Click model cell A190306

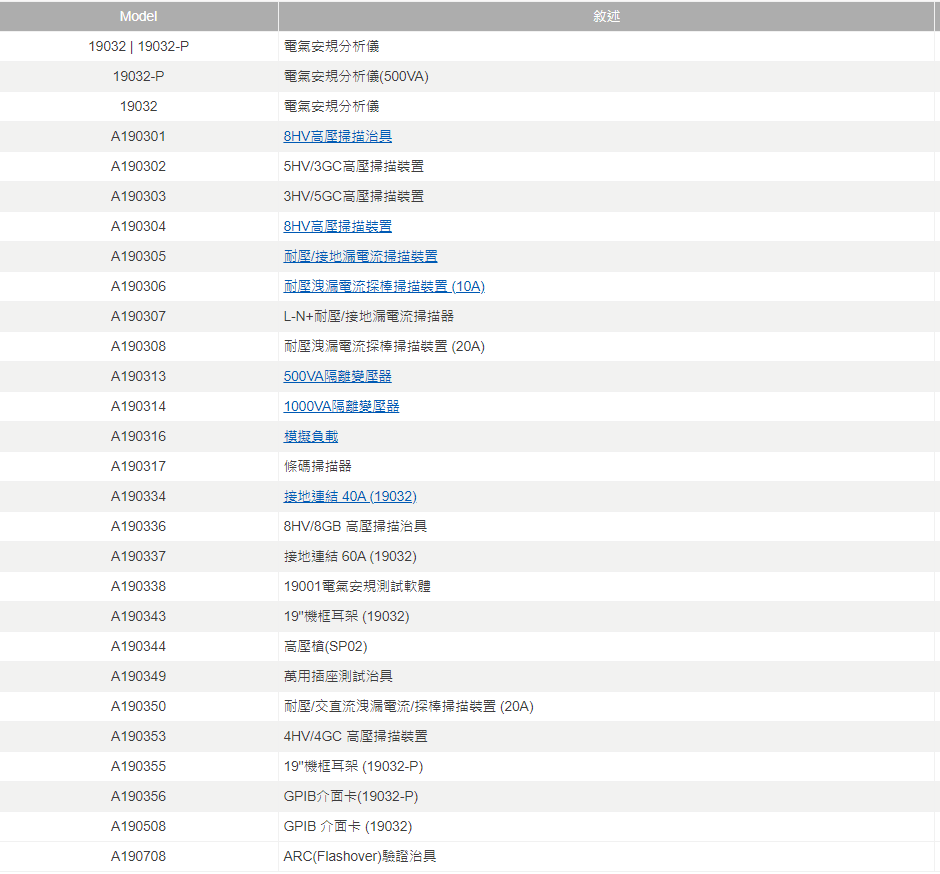[138, 286]
